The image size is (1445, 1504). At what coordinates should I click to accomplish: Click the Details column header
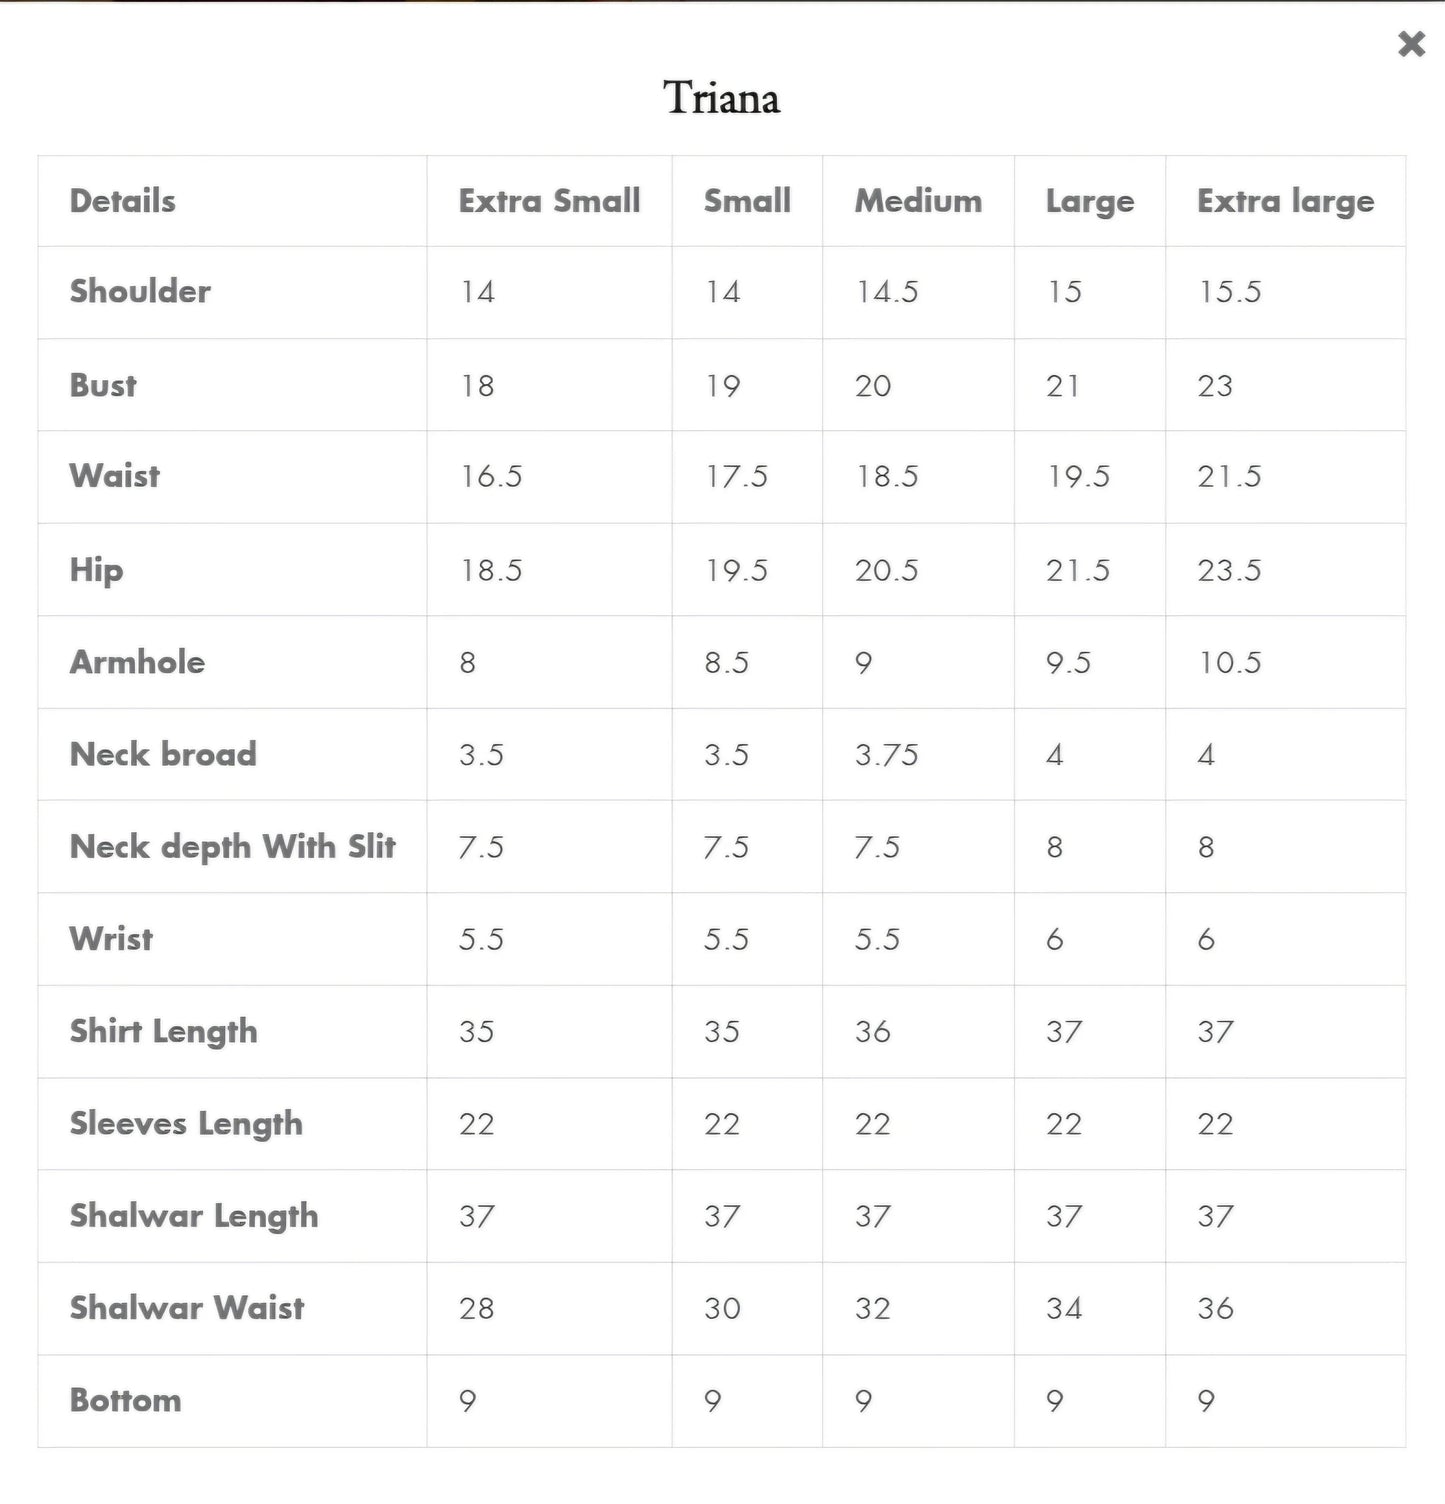point(122,201)
